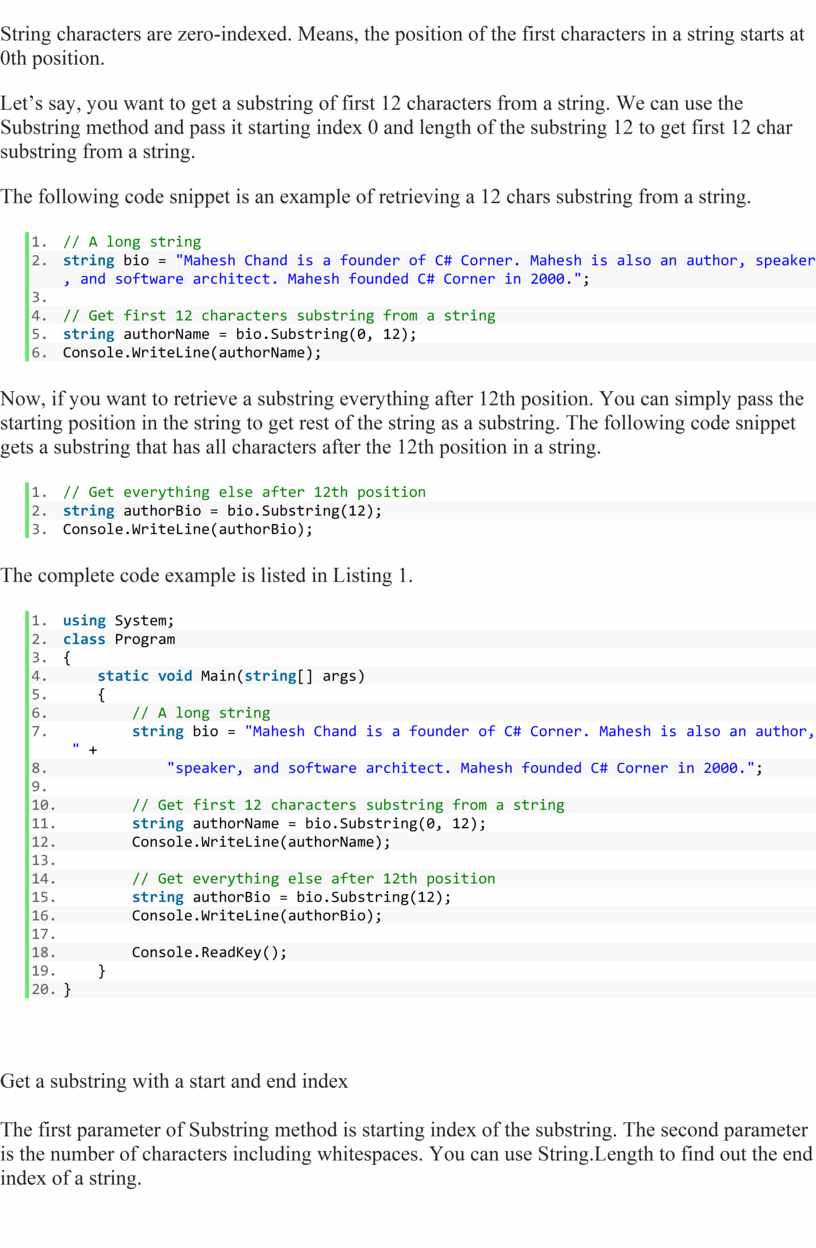The image size is (816, 1248).
Task: Click the paragraph starting with "Let's say"
Action: 400,128
